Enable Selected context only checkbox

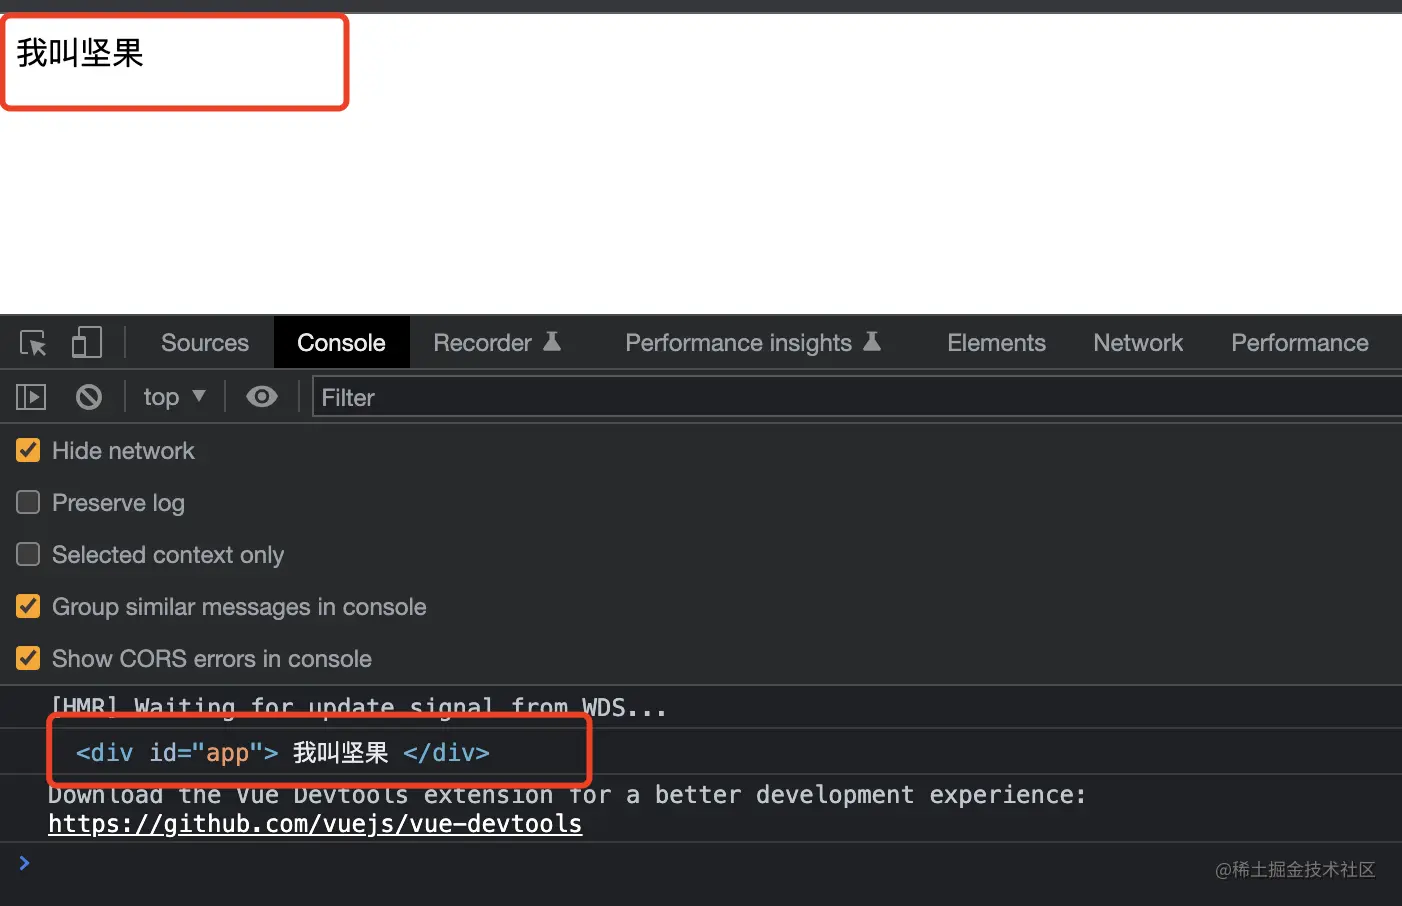click(x=28, y=554)
